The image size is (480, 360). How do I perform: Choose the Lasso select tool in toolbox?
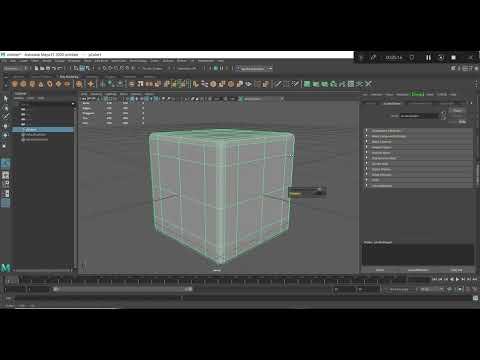pyautogui.click(x=6, y=108)
